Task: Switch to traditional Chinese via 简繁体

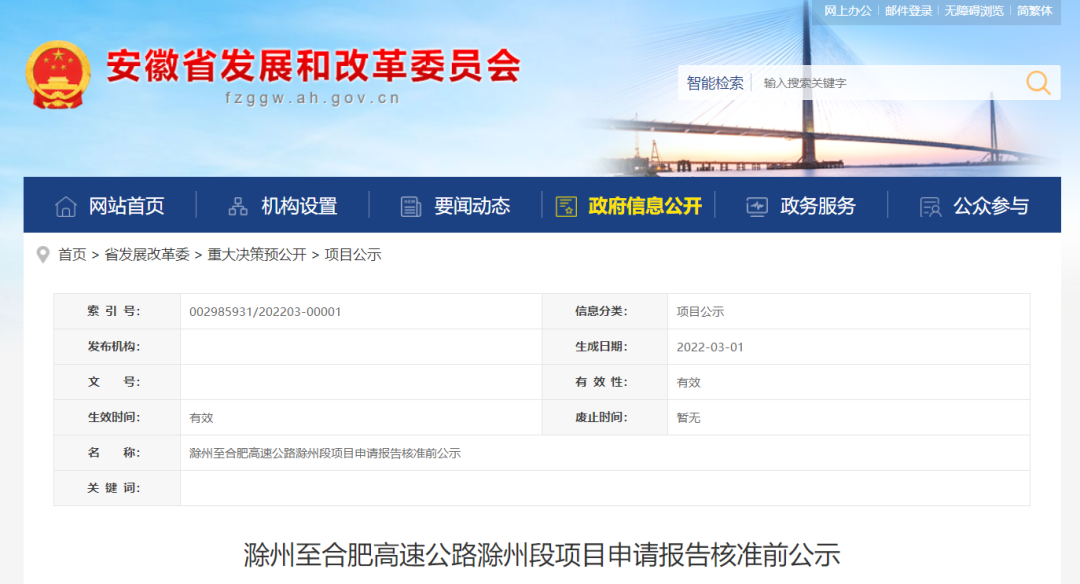Action: pos(1034,11)
